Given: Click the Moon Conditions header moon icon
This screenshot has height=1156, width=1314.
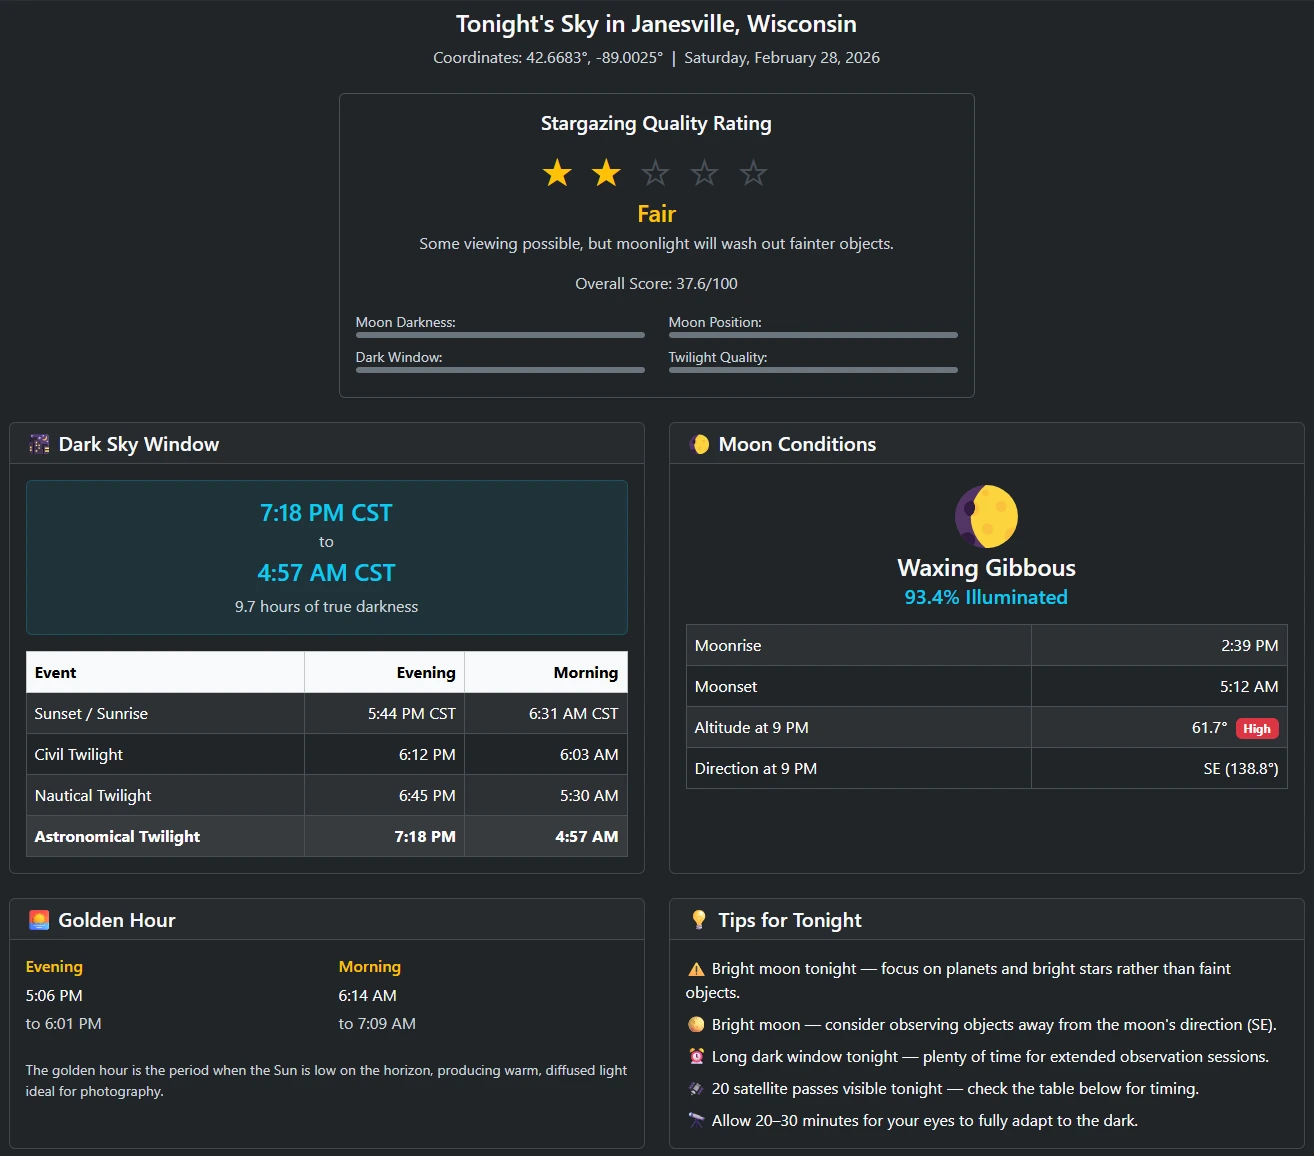Looking at the screenshot, I should 699,445.
